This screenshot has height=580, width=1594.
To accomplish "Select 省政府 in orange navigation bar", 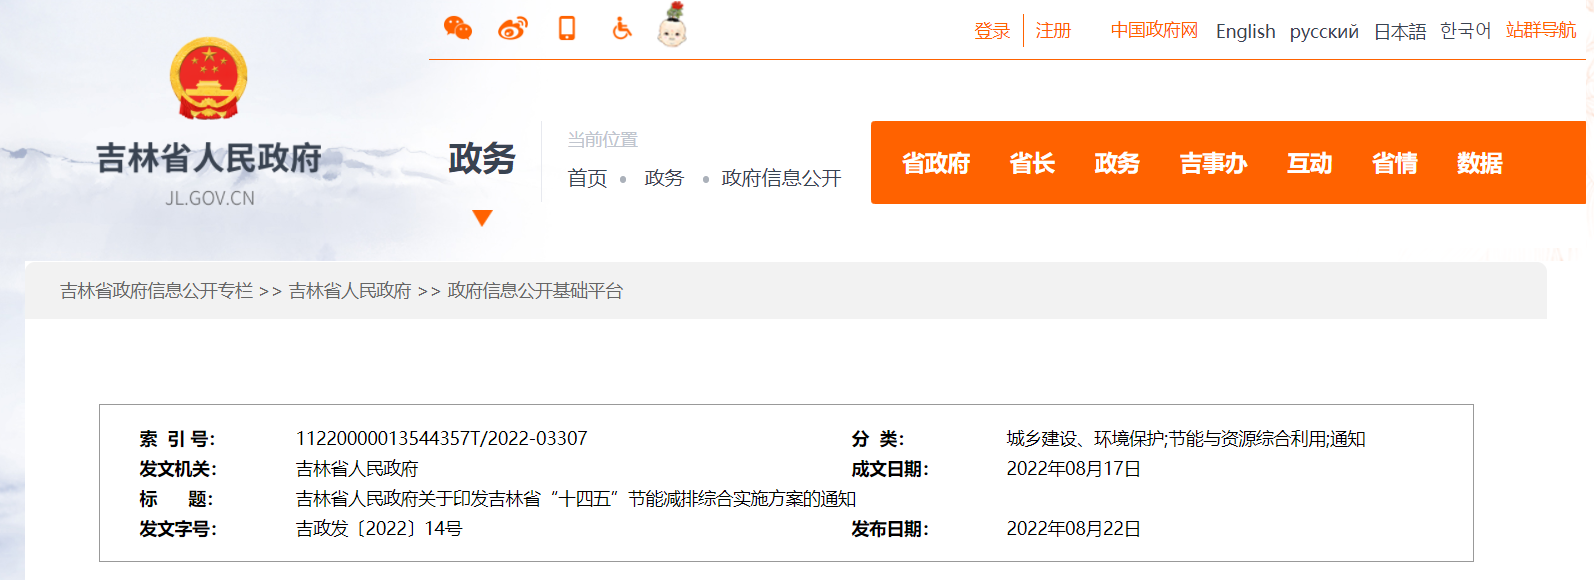I will point(936,163).
